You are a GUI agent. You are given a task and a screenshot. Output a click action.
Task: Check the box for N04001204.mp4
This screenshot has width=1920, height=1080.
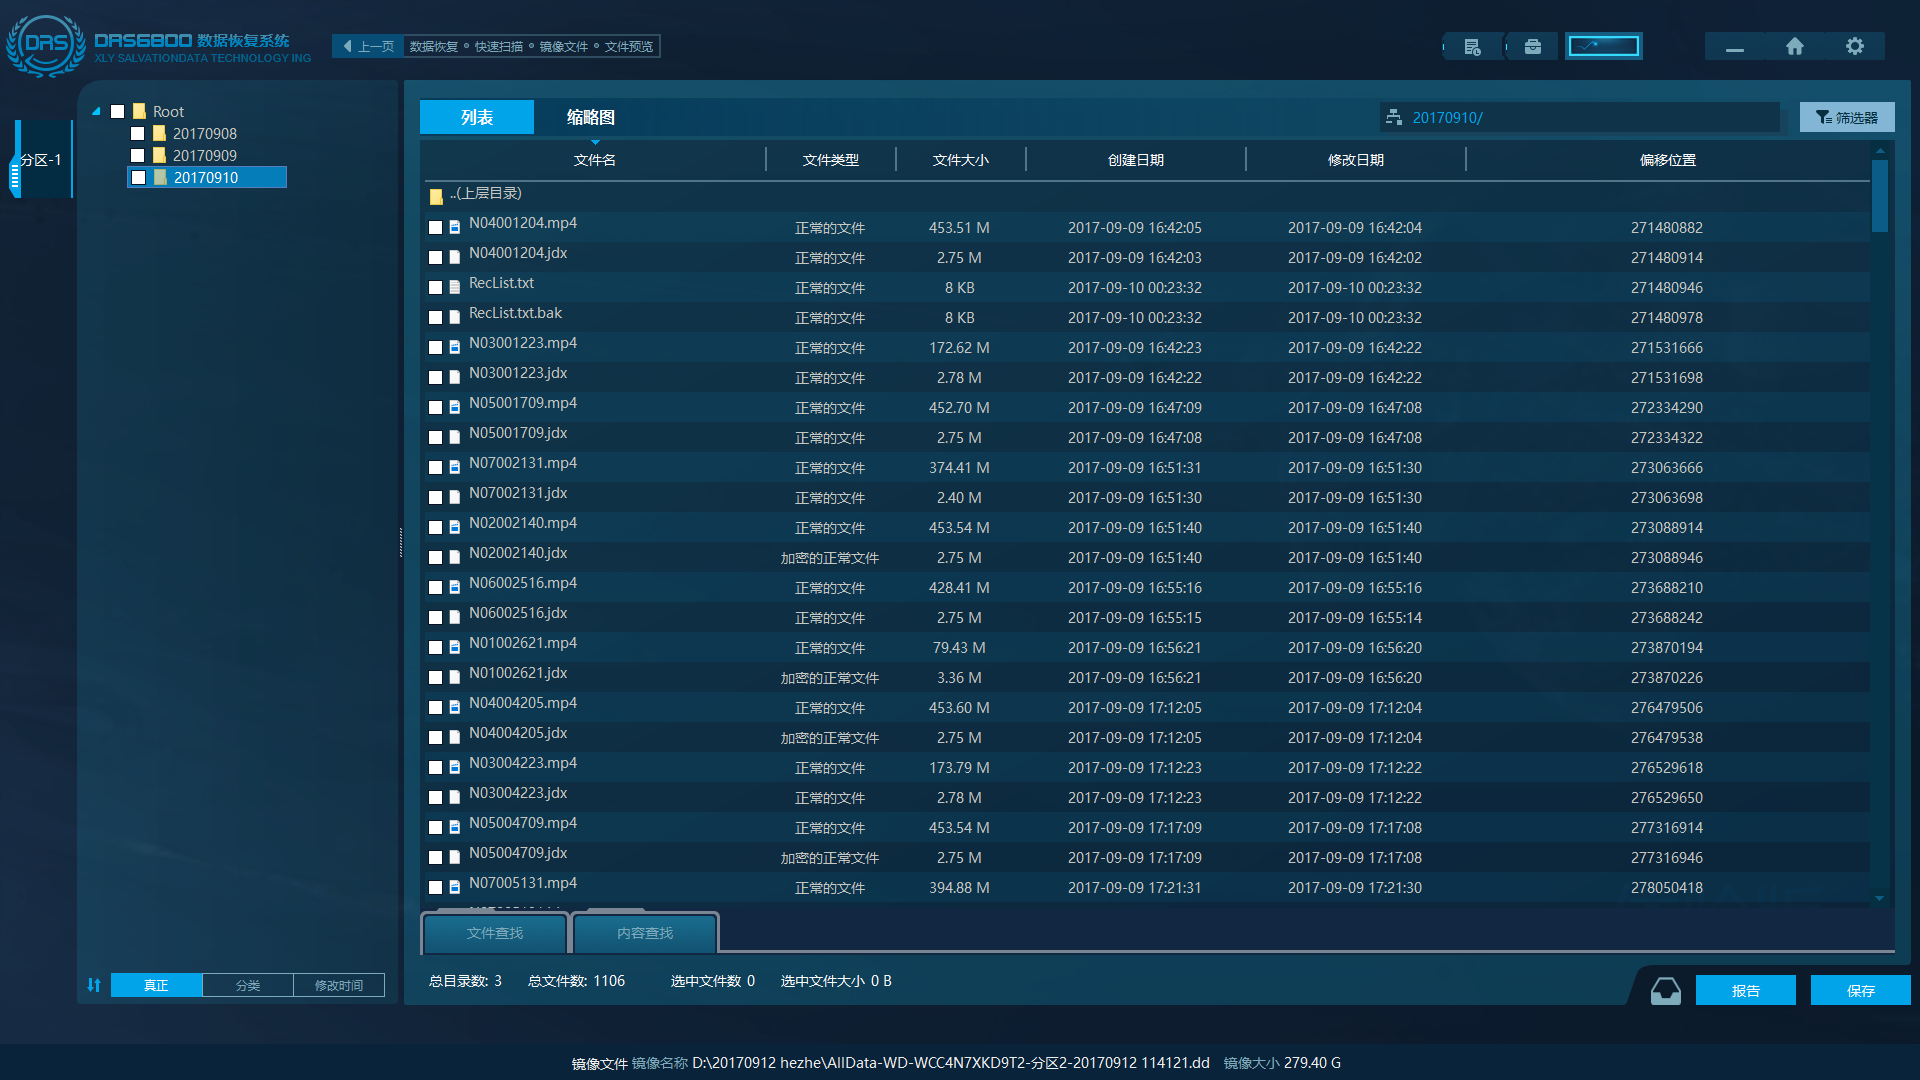435,228
